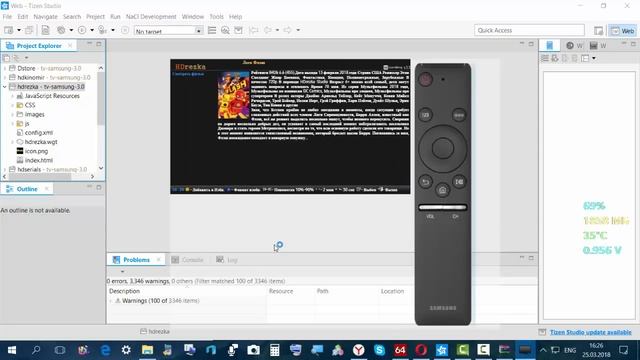Expand the Warnings (100 of 3346 items) group
This screenshot has height=360, width=640.
pos(111,301)
